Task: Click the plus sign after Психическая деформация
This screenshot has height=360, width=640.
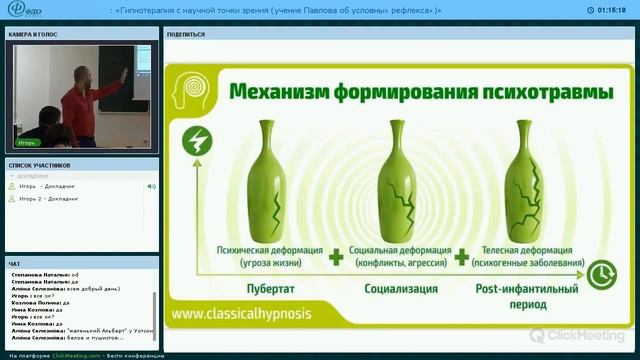Action: pos(336,257)
